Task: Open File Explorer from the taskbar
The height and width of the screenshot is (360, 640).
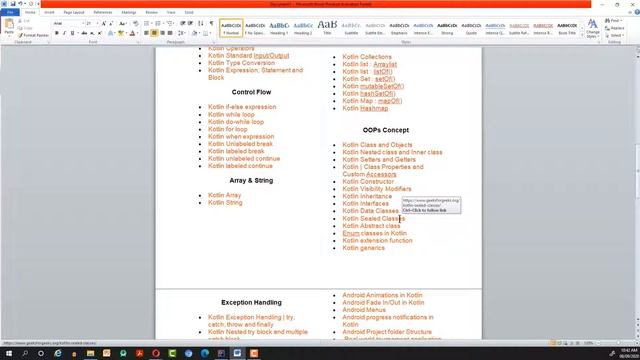Action: point(90,353)
